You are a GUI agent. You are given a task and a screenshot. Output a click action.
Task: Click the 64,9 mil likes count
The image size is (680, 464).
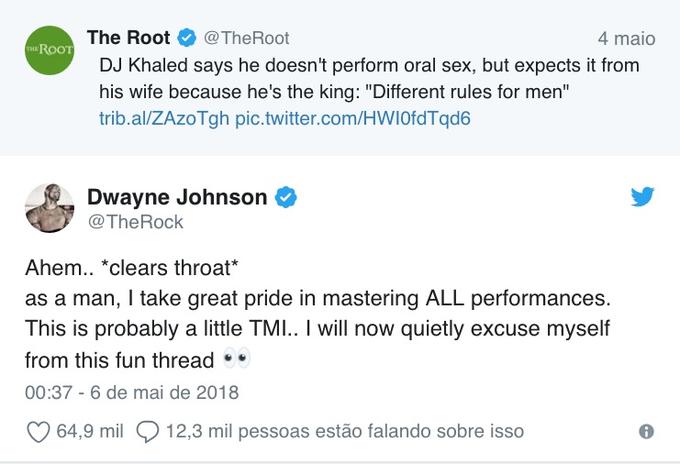click(x=90, y=432)
